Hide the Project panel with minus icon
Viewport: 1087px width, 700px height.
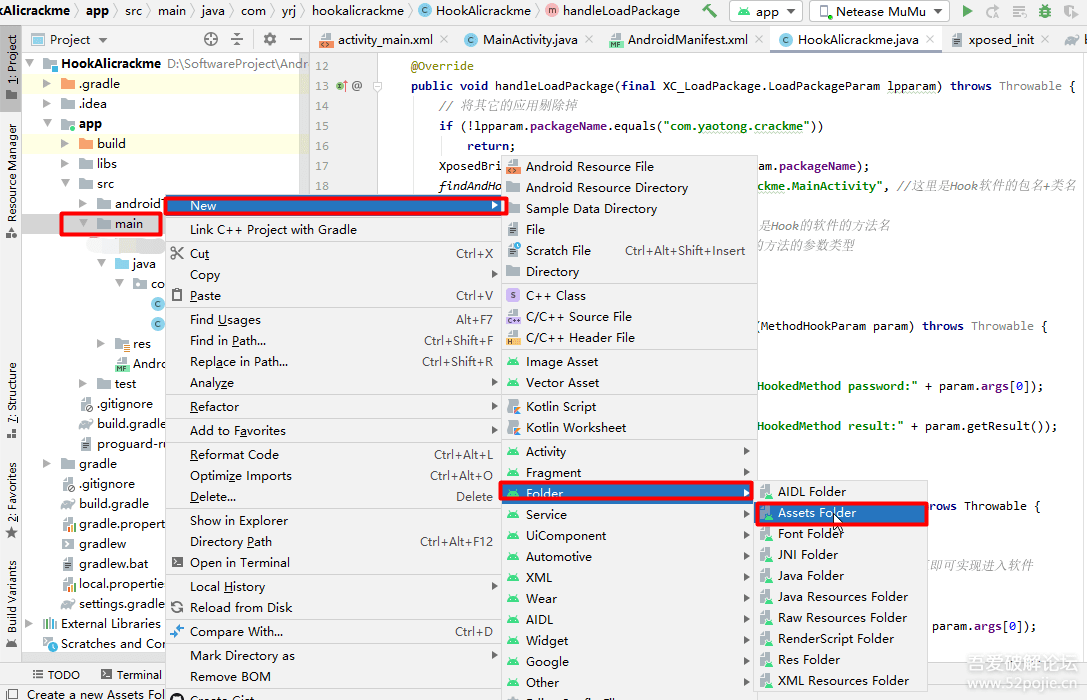coord(295,40)
